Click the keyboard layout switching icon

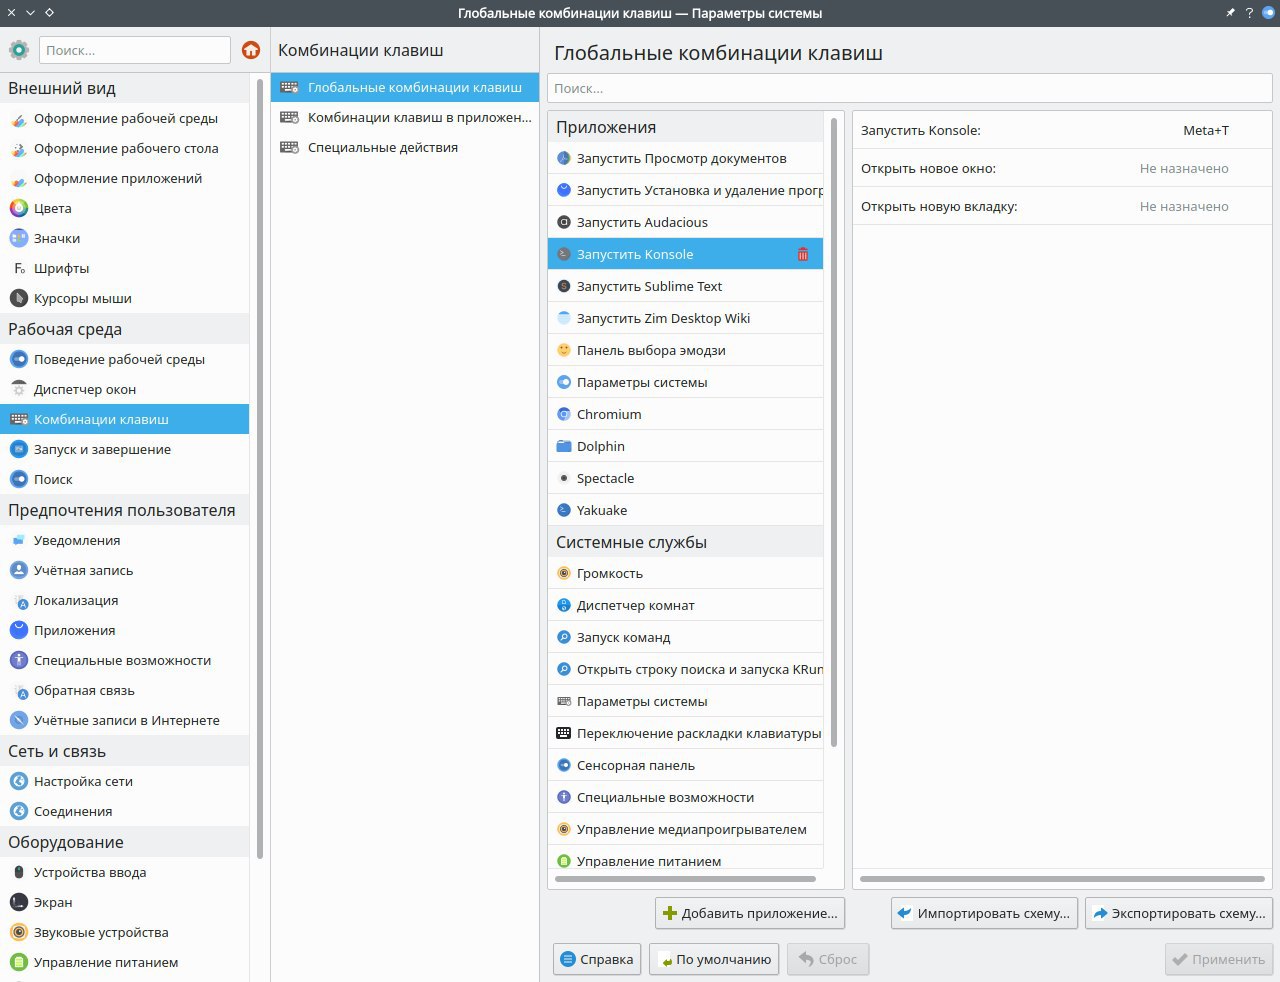[564, 733]
